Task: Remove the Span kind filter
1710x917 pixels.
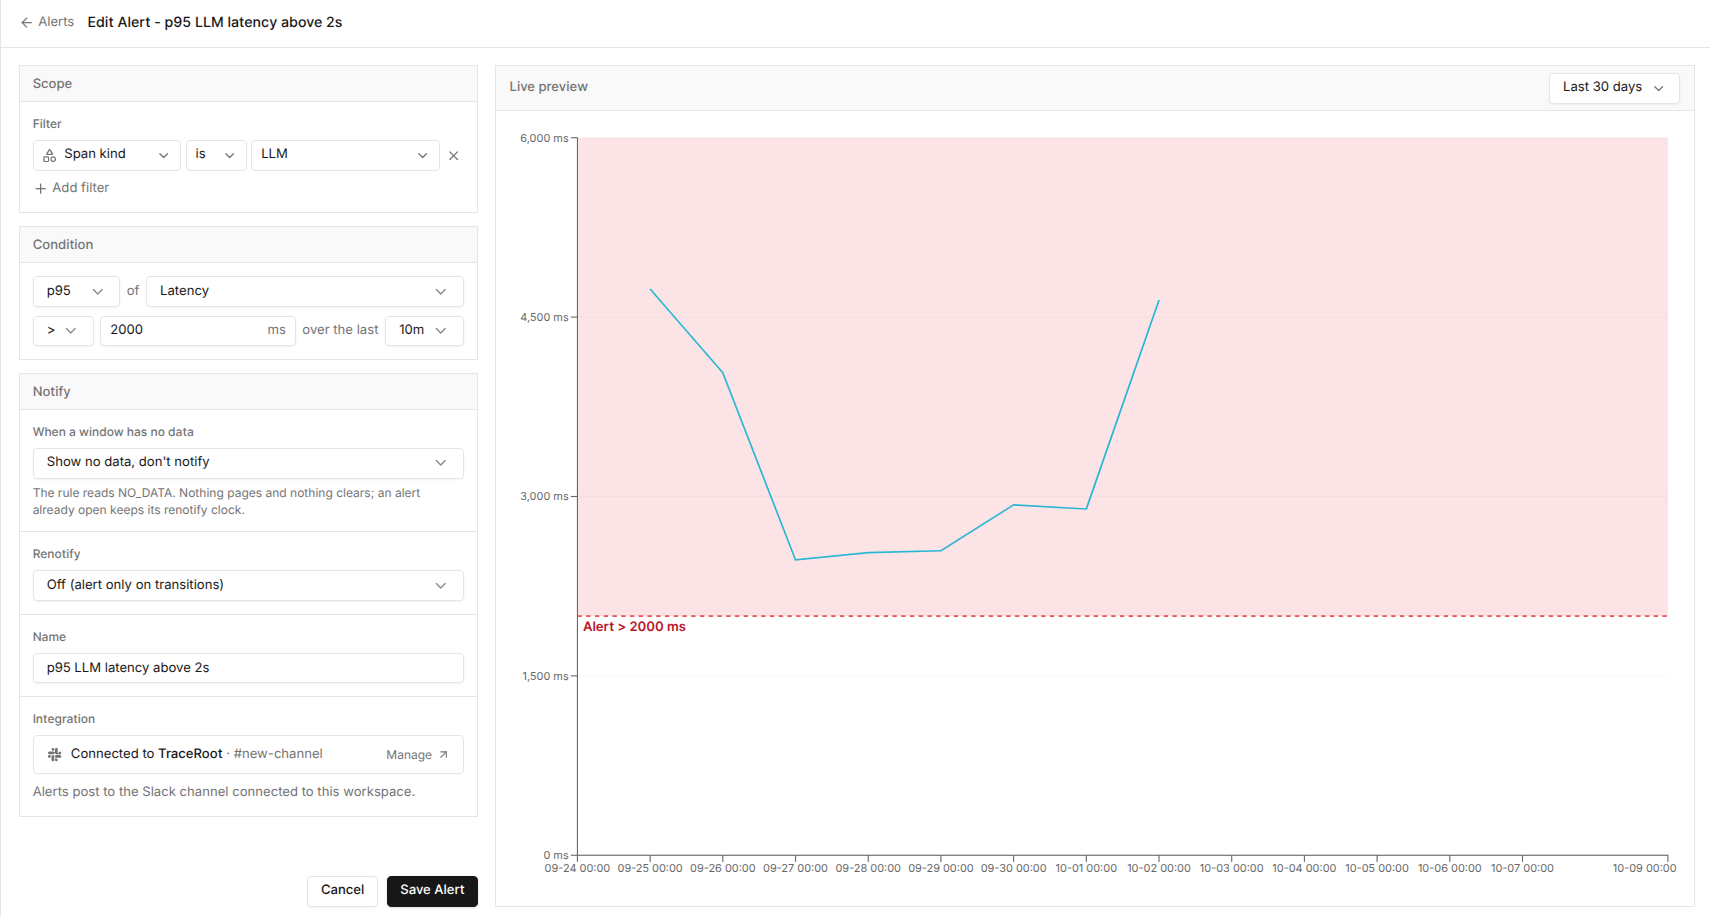Action: click(x=454, y=156)
